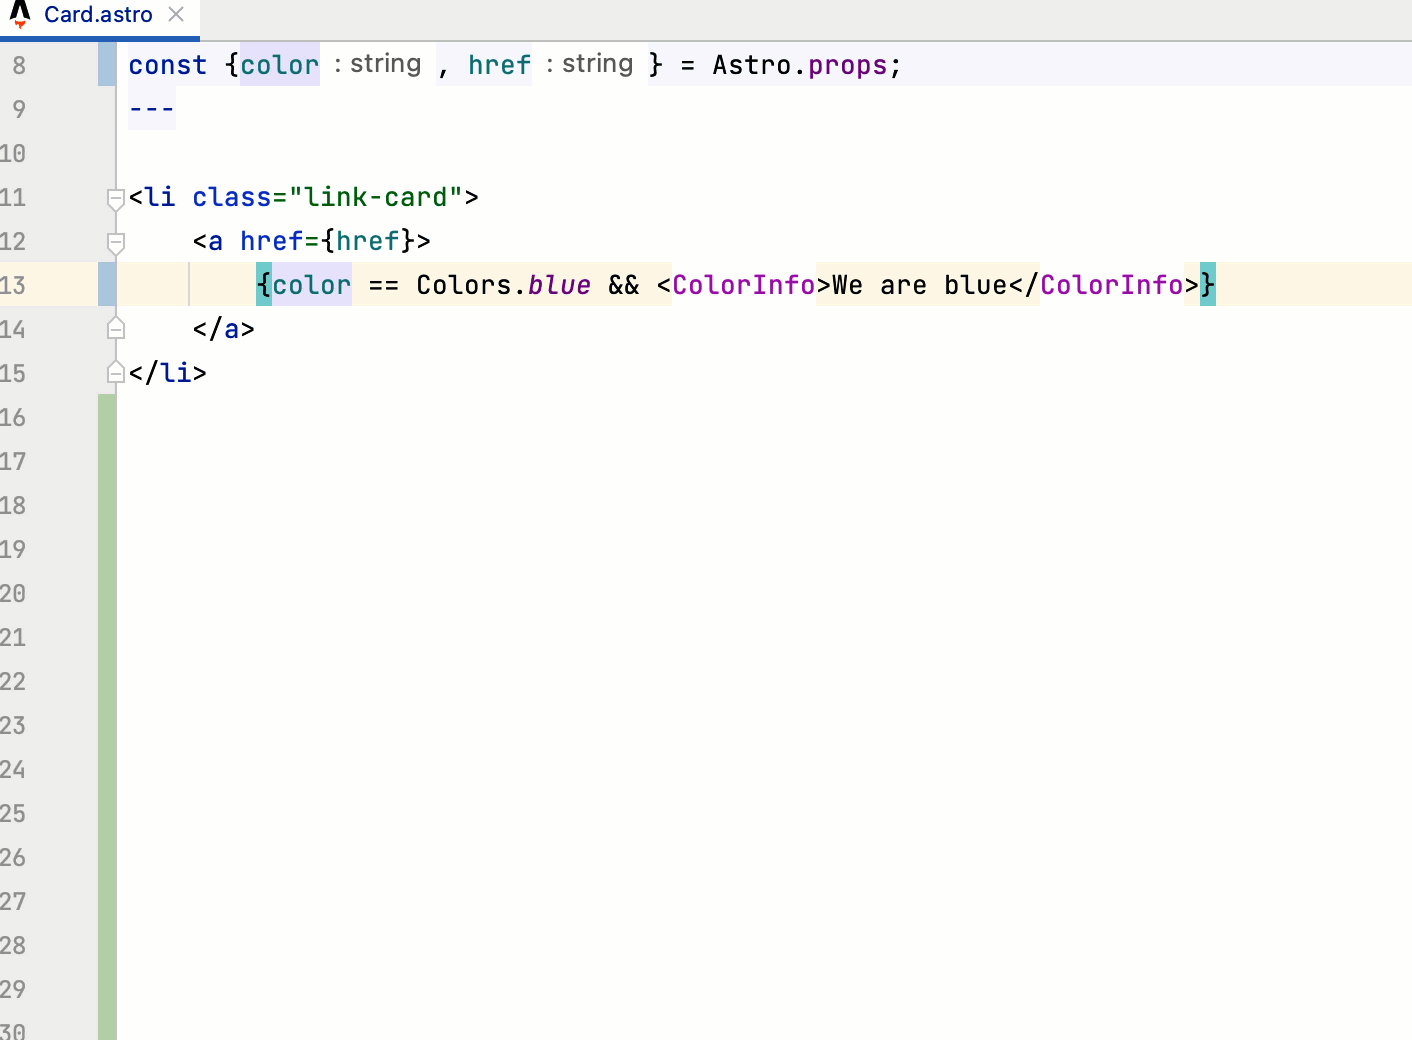Click the string type annotation after color
Image resolution: width=1412 pixels, height=1040 pixels.
tap(388, 63)
